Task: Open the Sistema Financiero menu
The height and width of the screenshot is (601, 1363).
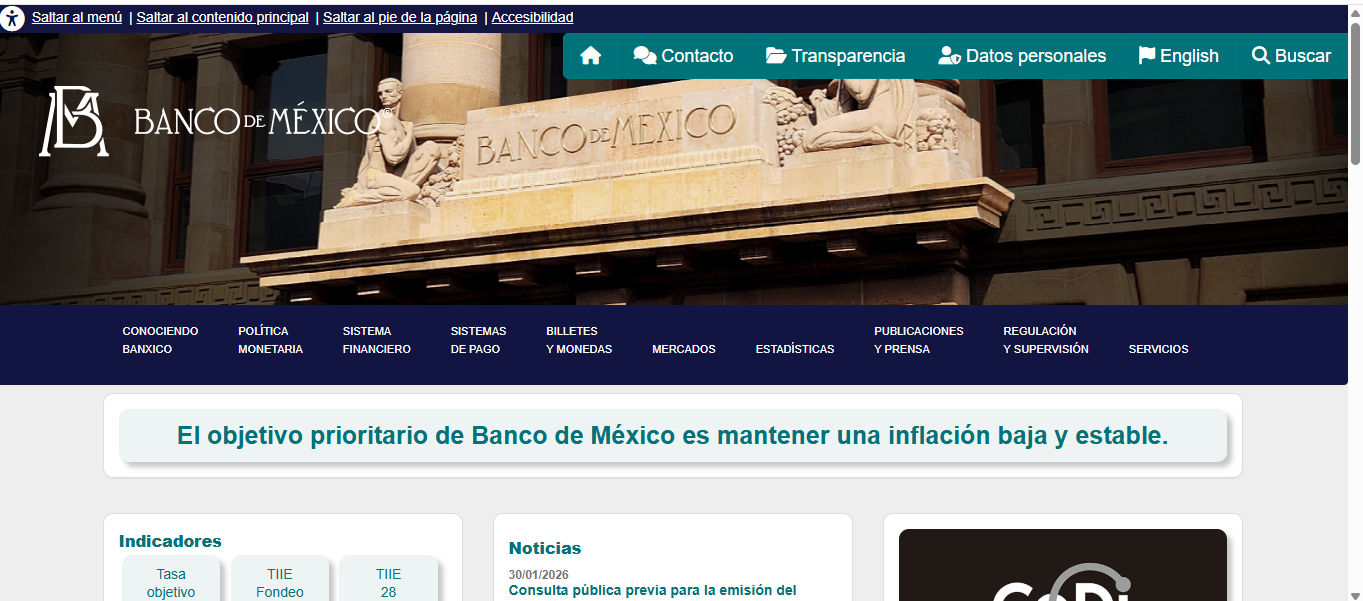Action: [376, 340]
